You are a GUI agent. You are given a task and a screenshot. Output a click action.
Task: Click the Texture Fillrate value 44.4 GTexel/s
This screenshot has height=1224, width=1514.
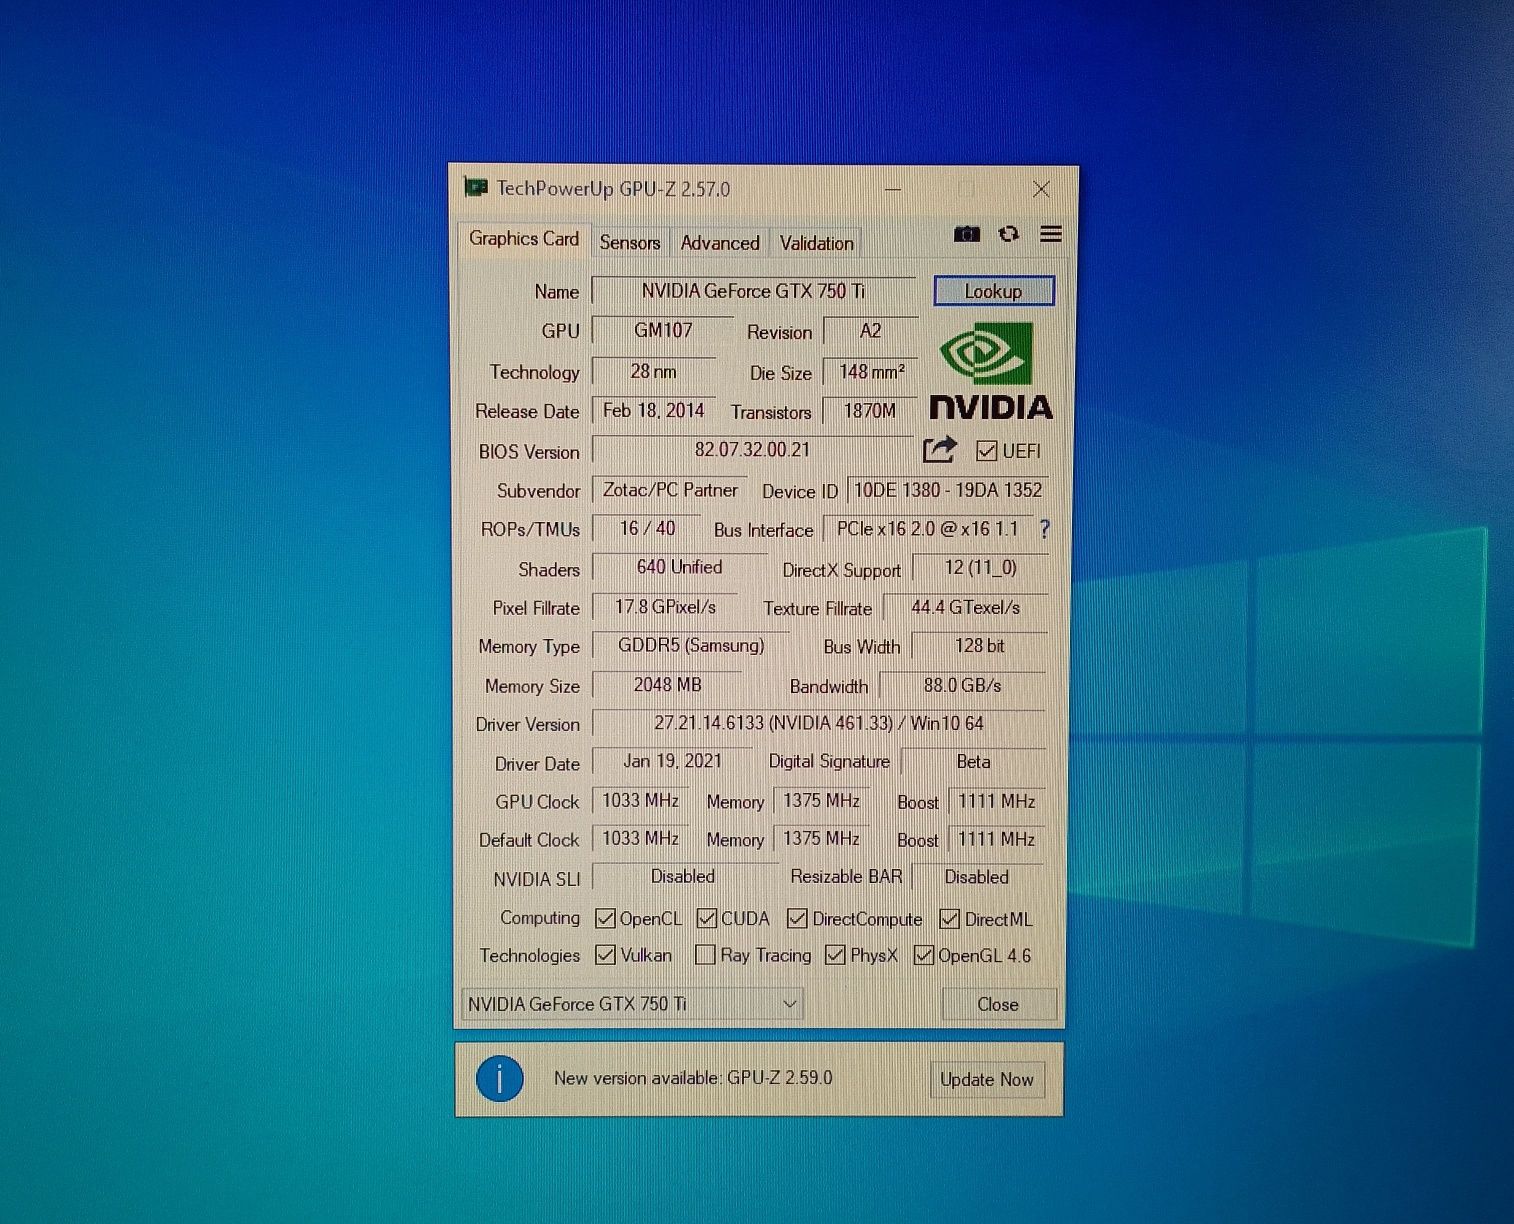tap(965, 607)
